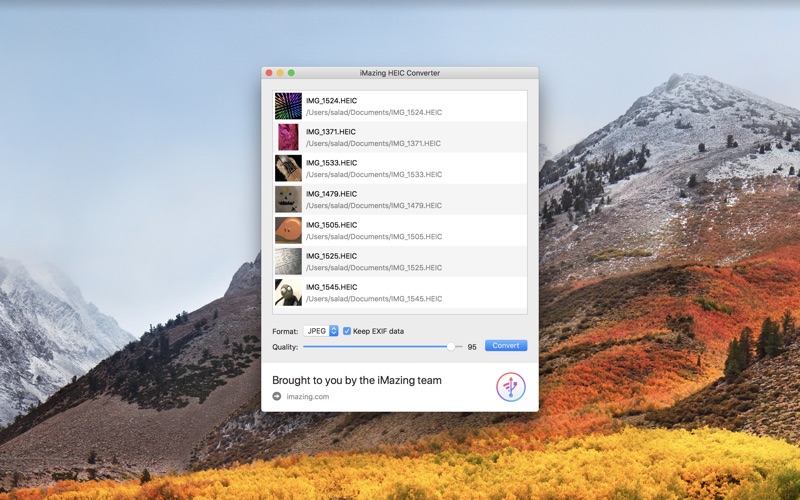
Task: Click the IMG_1524.HEIC file name
Action: 332,101
